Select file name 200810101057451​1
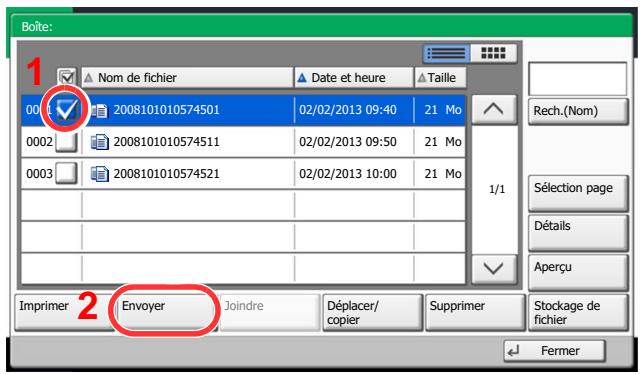Image resolution: width=640 pixels, height=374 pixels. tap(167, 142)
